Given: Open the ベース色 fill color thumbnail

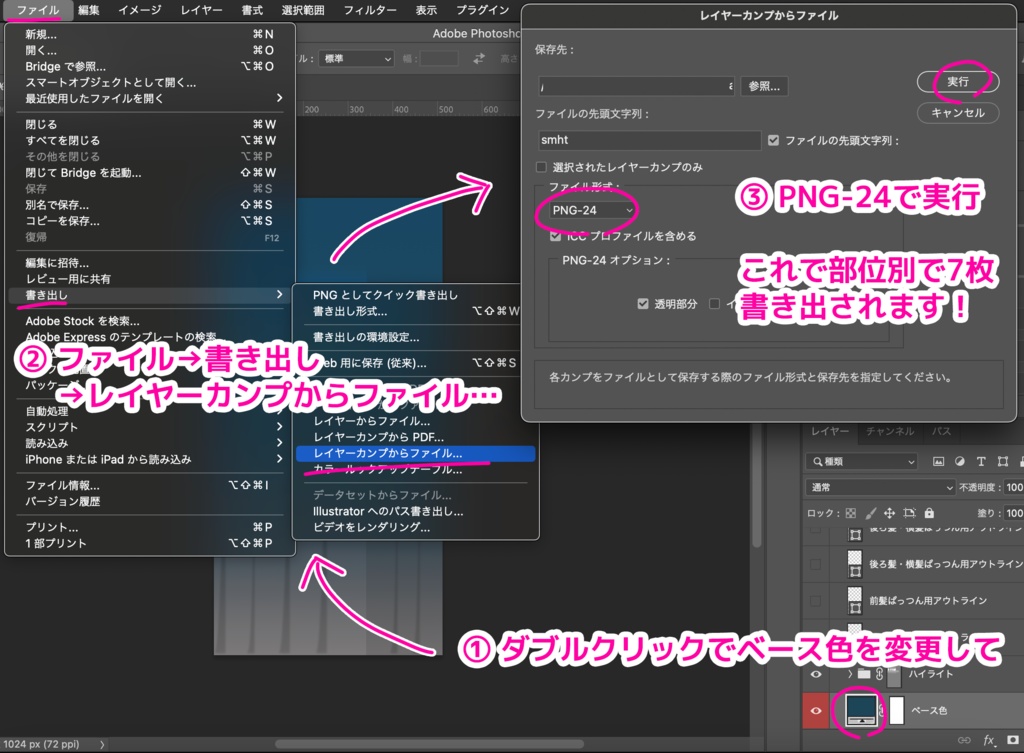Looking at the screenshot, I should point(861,710).
